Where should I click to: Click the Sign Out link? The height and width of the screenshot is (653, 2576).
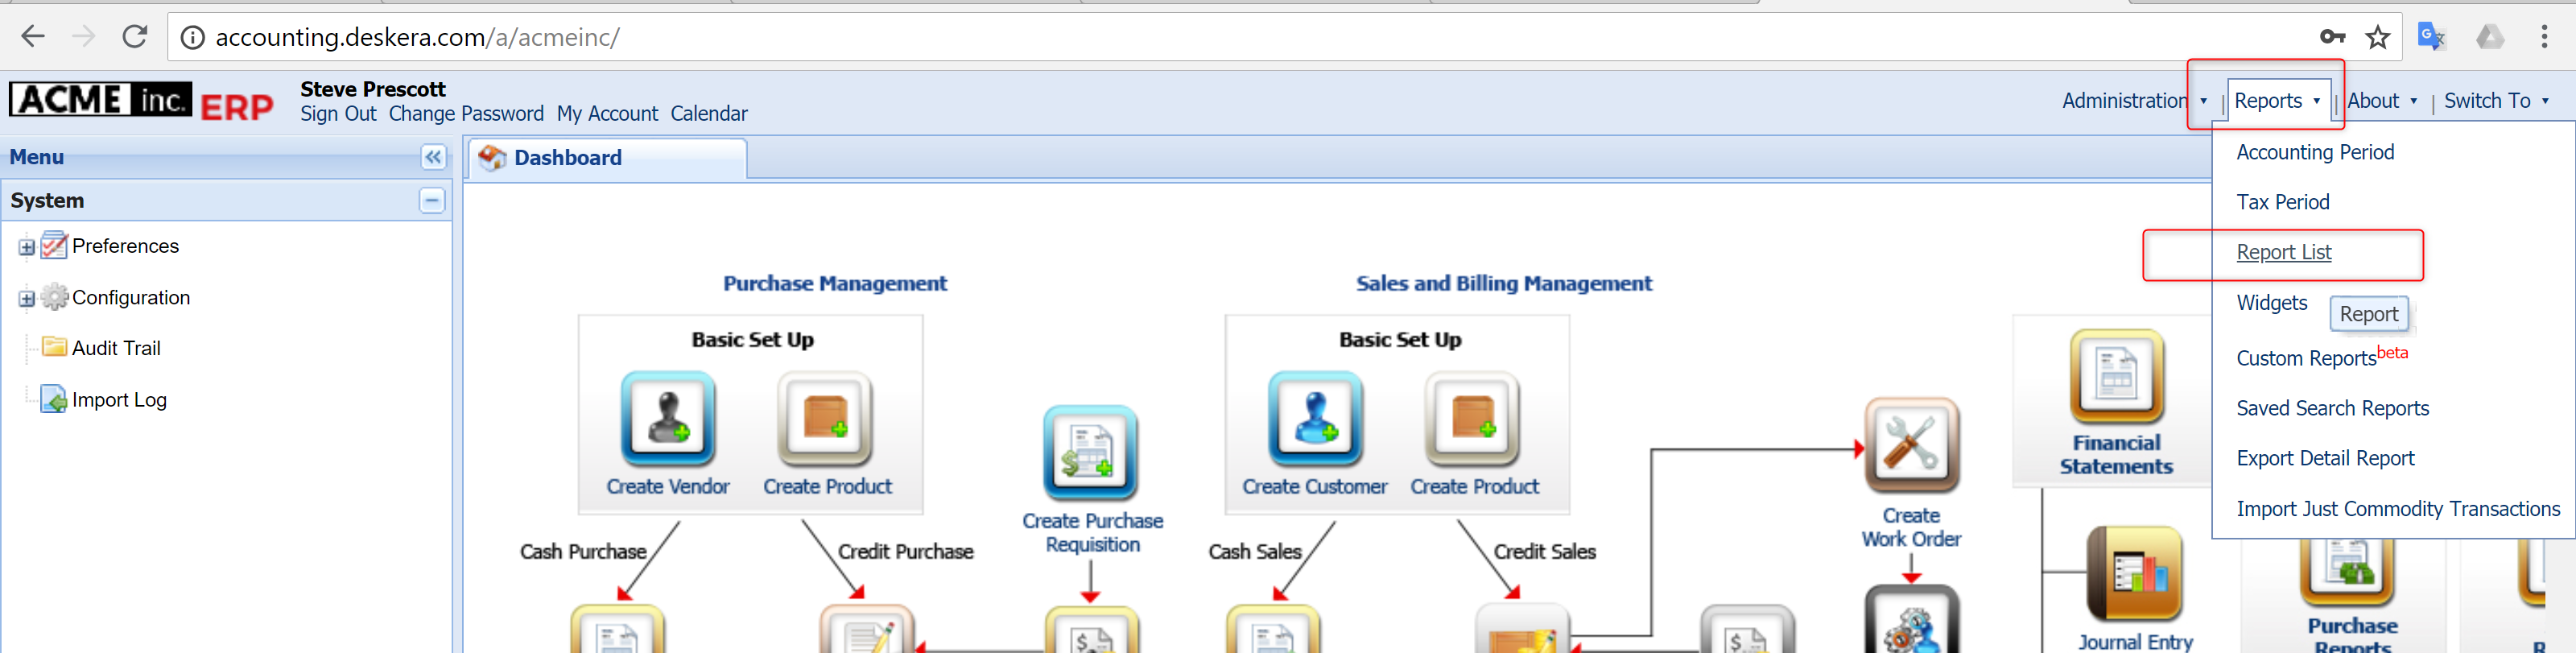click(x=338, y=114)
